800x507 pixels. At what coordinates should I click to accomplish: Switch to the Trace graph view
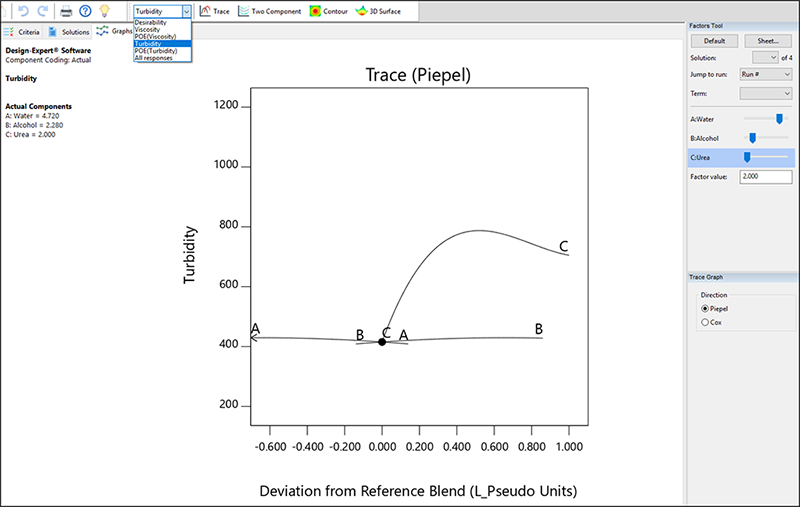coord(214,11)
